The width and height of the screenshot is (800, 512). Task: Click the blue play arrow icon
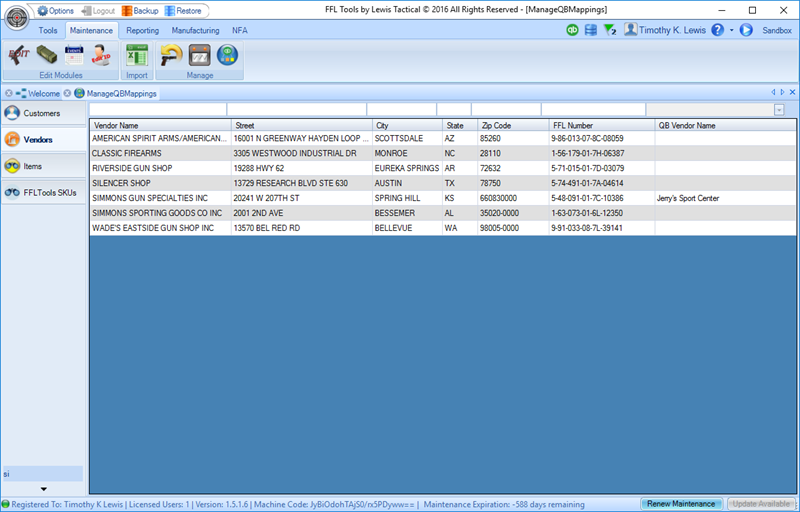coord(746,30)
